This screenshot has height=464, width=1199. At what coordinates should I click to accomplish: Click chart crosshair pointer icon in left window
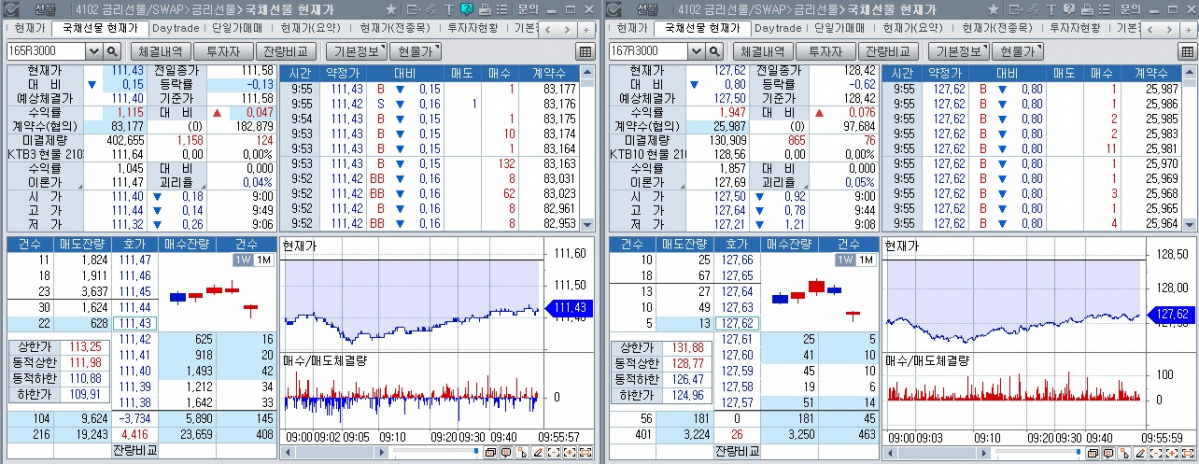(522, 453)
